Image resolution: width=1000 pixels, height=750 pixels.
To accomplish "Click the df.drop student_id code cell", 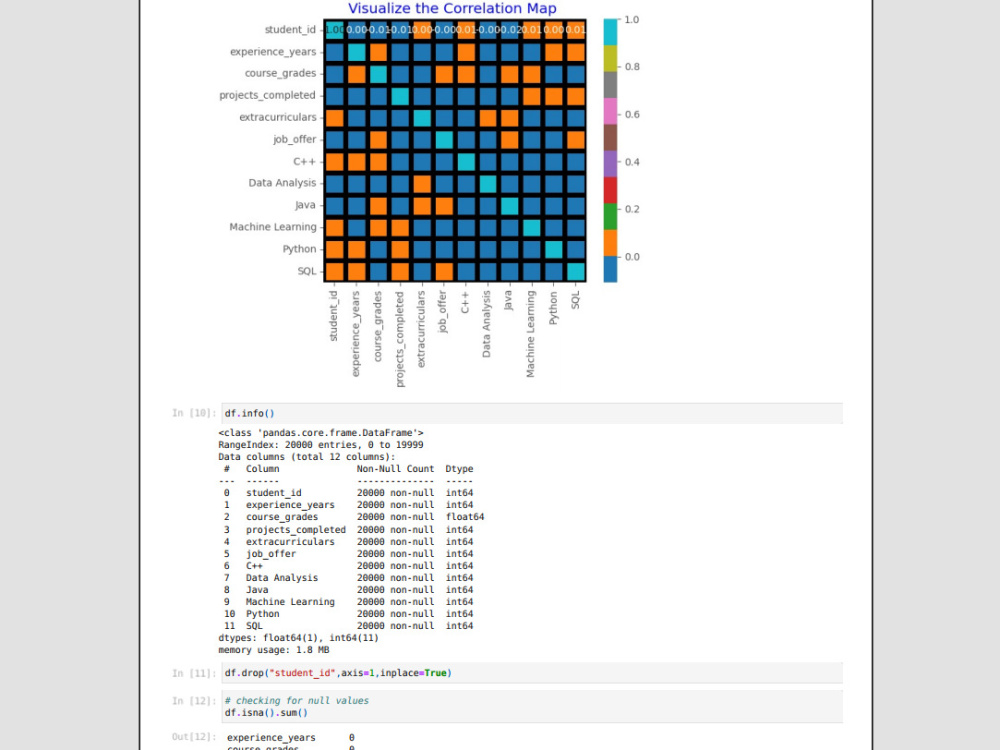I will 532,673.
